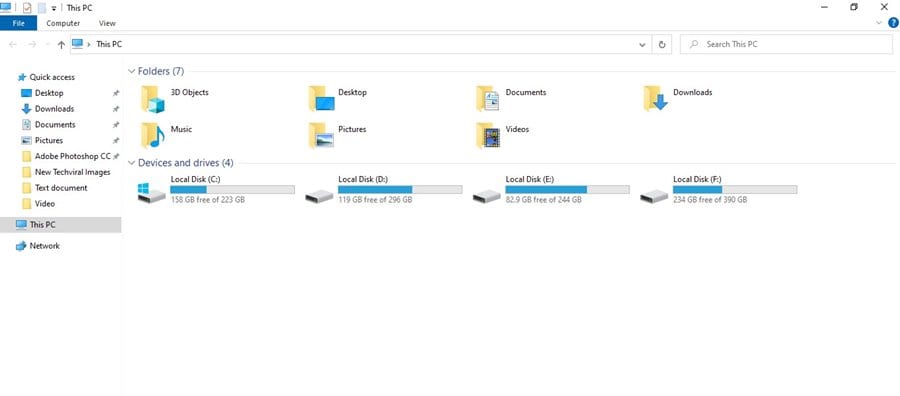The height and width of the screenshot is (396, 900).
Task: Go up one level with Up arrow
Action: pos(61,44)
